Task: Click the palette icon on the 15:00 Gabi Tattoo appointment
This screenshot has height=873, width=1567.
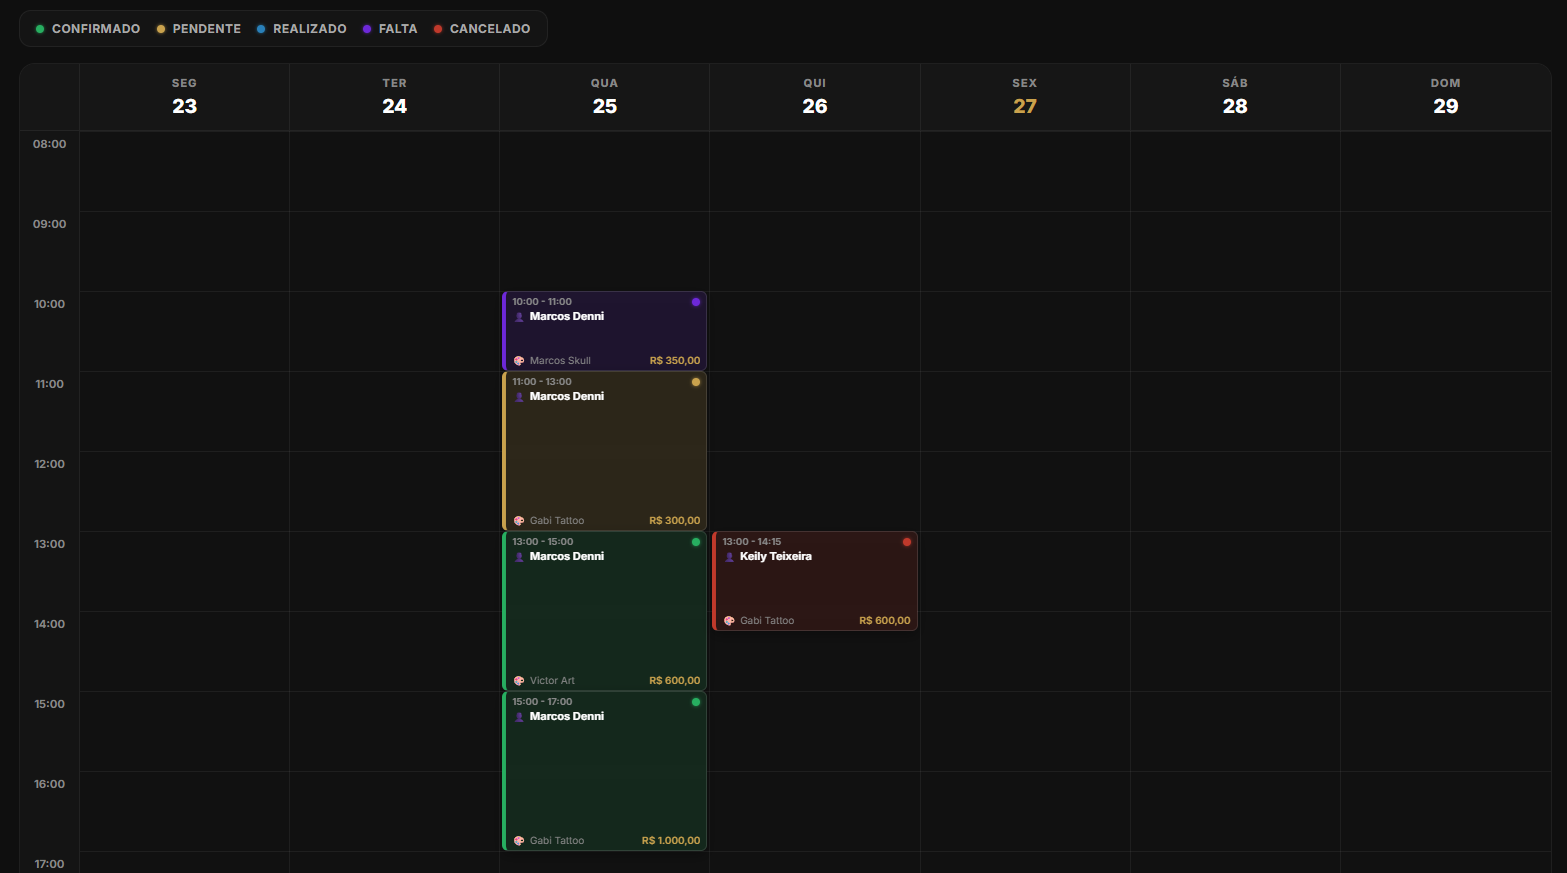Action: click(518, 840)
